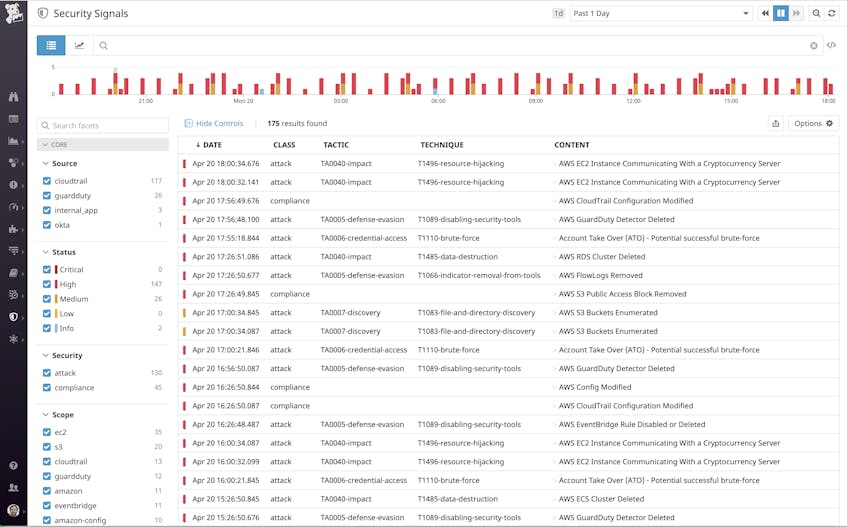Click the Datadog logo in sidebar

click(x=14, y=13)
